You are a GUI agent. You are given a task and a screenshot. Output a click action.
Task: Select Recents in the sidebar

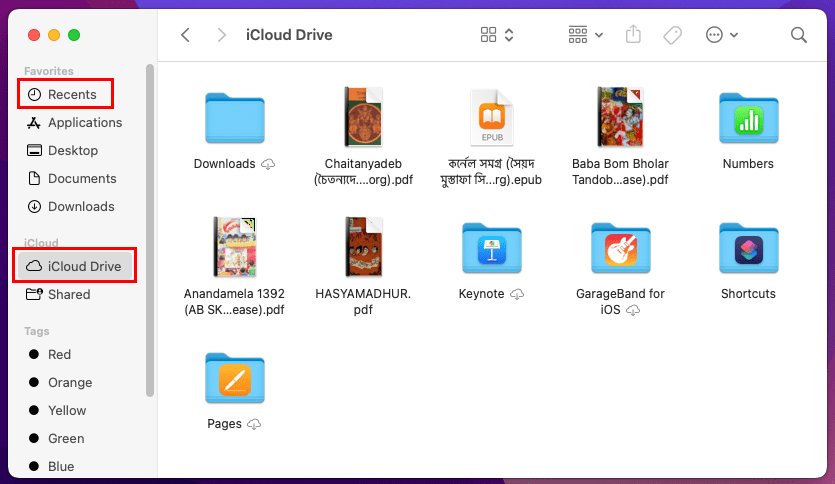point(65,94)
